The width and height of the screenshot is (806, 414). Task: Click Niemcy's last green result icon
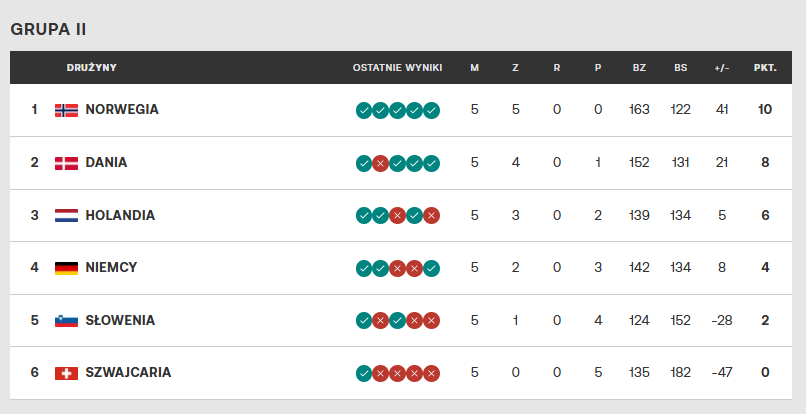(431, 268)
